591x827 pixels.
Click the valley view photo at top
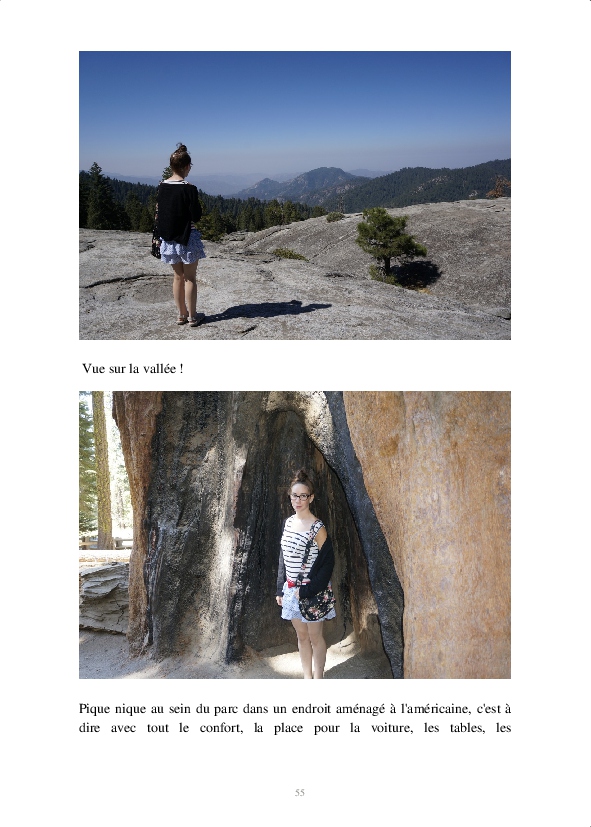(295, 195)
